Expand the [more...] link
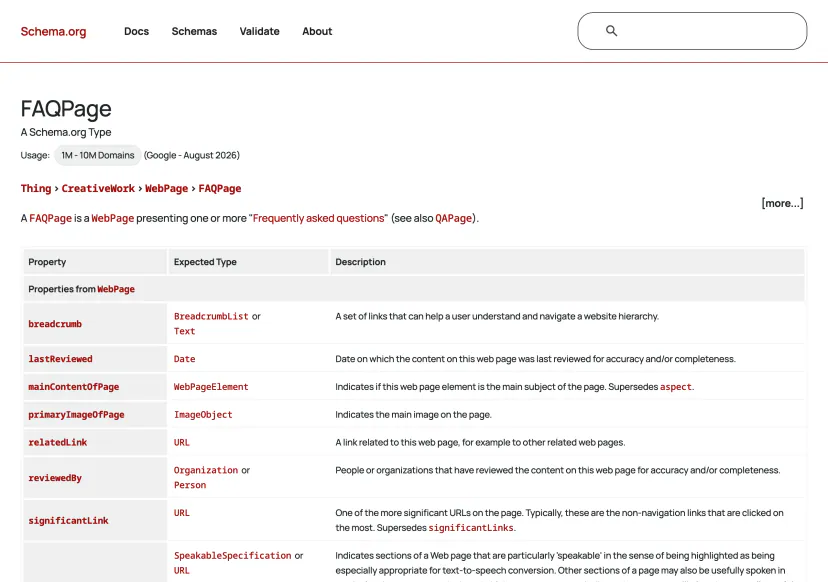 (782, 203)
